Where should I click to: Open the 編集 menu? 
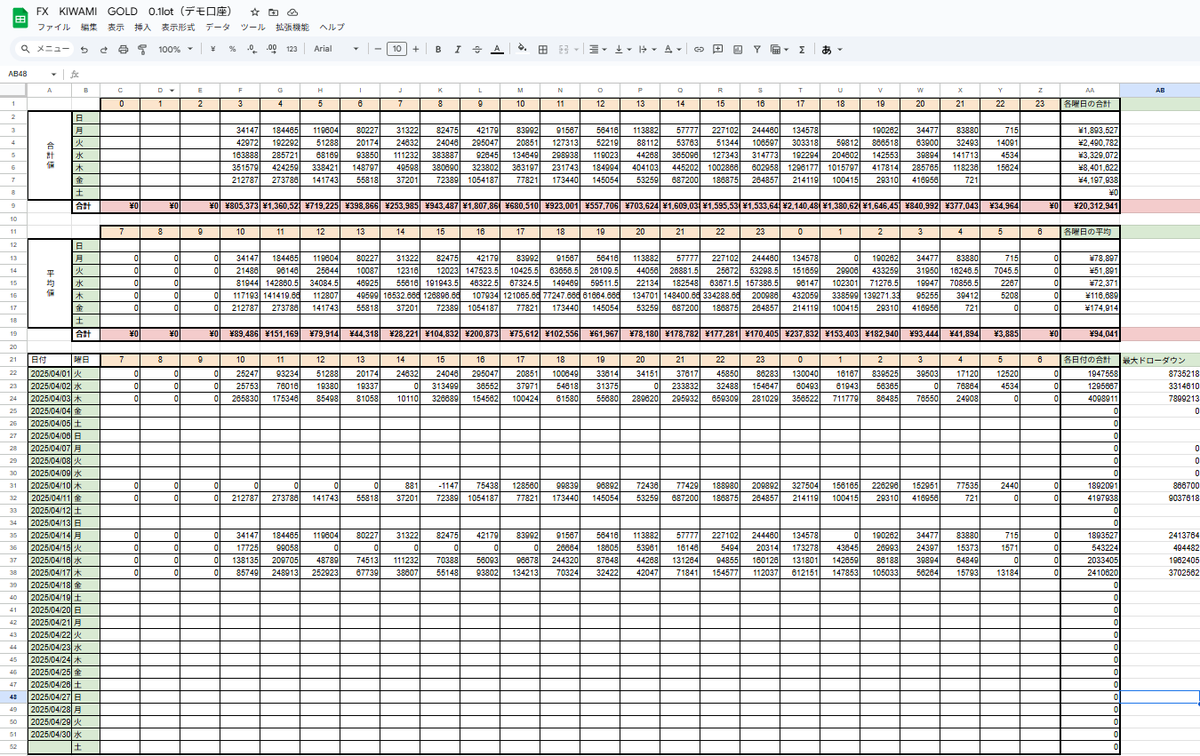88,27
